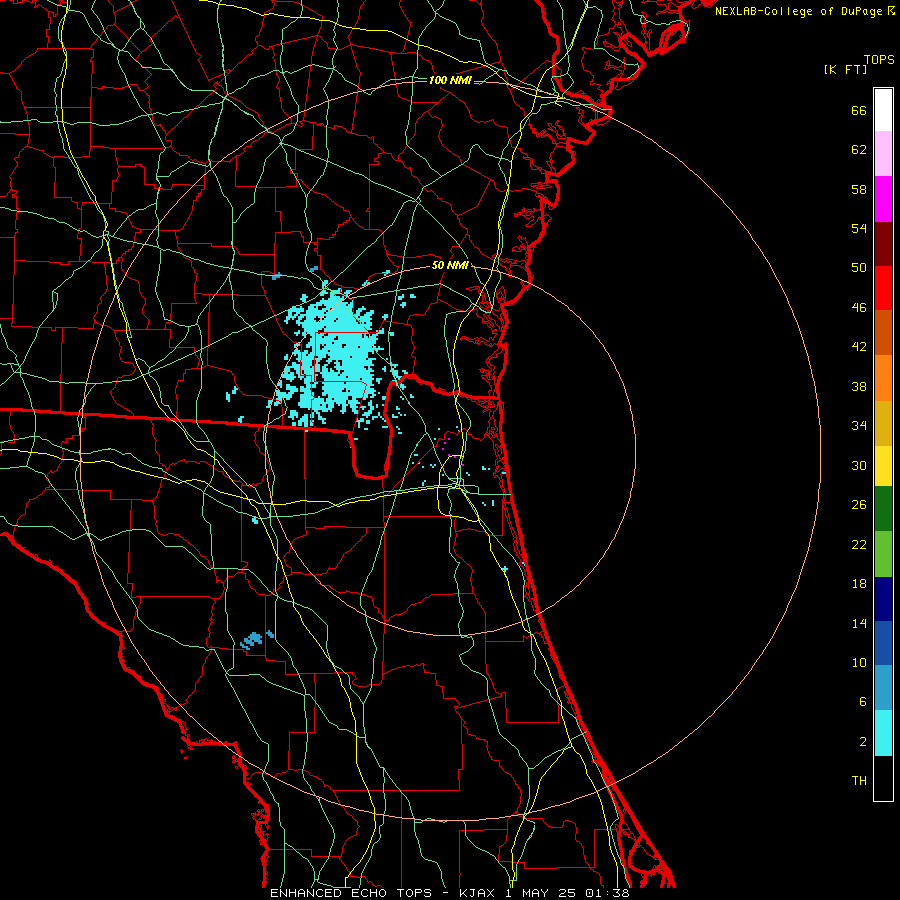900x900 pixels.
Task: Click the NEXLAB-College of DuPage text
Action: [x=798, y=11]
